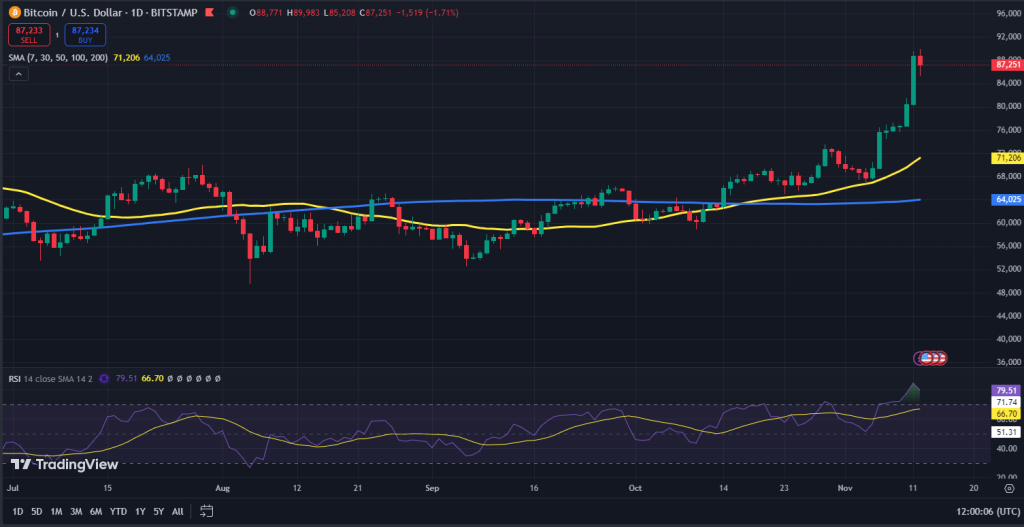Click the Jul label on the time axis
The height and width of the screenshot is (527, 1024).
point(11,488)
